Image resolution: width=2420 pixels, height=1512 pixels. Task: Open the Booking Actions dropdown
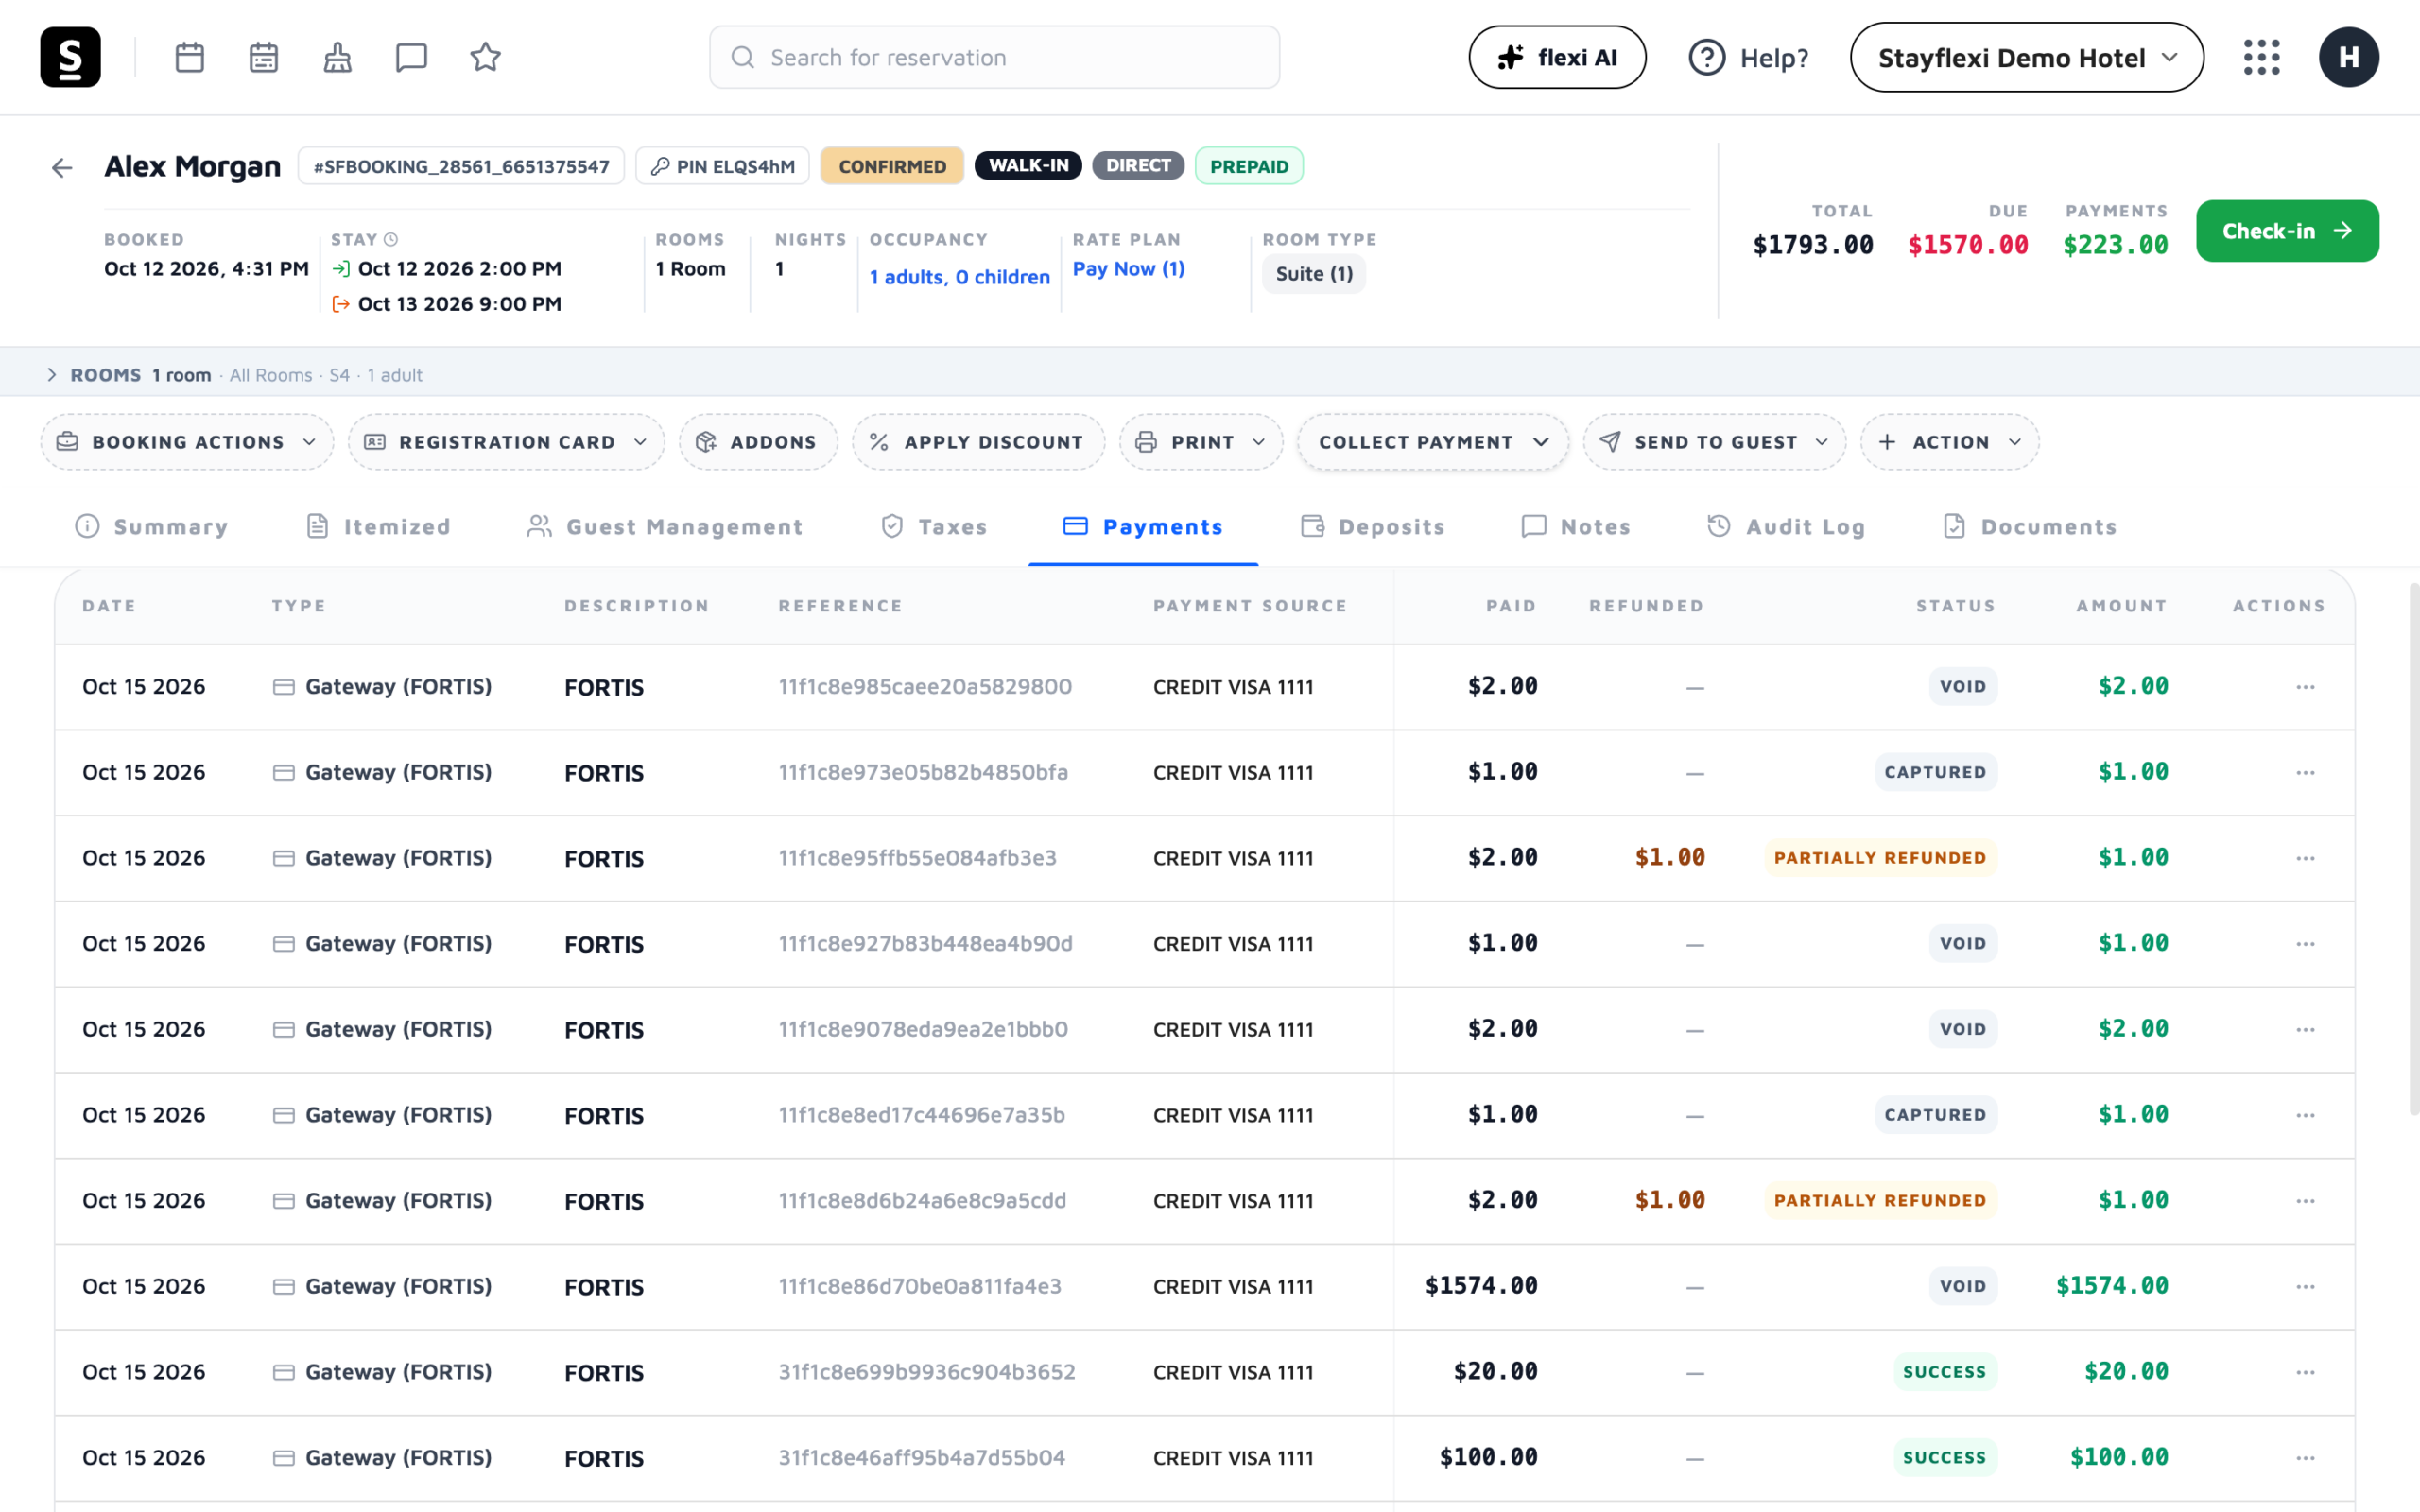tap(187, 442)
